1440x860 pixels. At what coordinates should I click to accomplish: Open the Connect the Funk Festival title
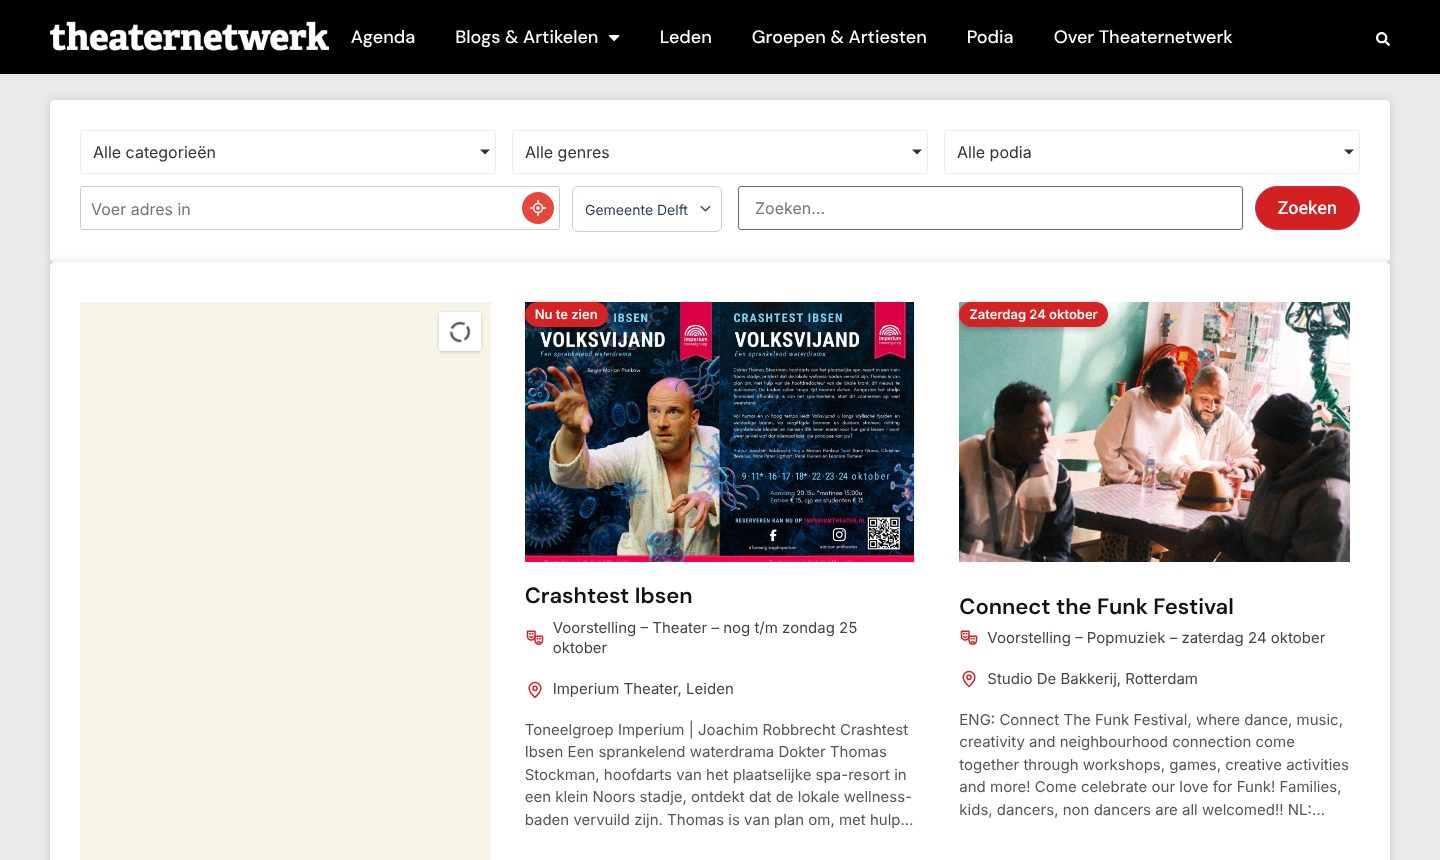pyautogui.click(x=1096, y=607)
